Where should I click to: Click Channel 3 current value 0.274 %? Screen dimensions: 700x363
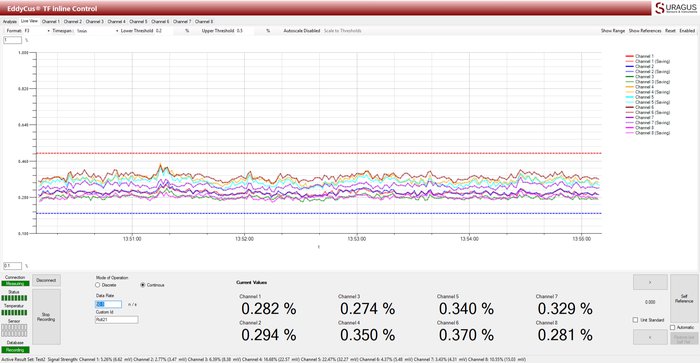click(367, 309)
